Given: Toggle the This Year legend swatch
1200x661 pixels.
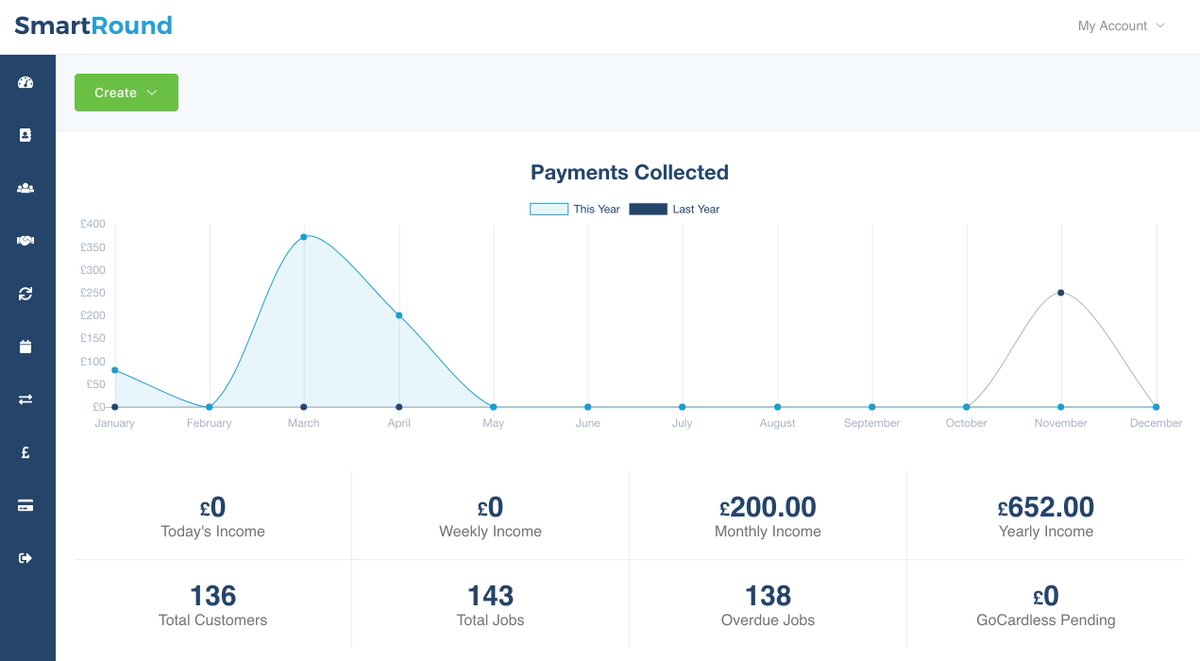Looking at the screenshot, I should click(548, 209).
